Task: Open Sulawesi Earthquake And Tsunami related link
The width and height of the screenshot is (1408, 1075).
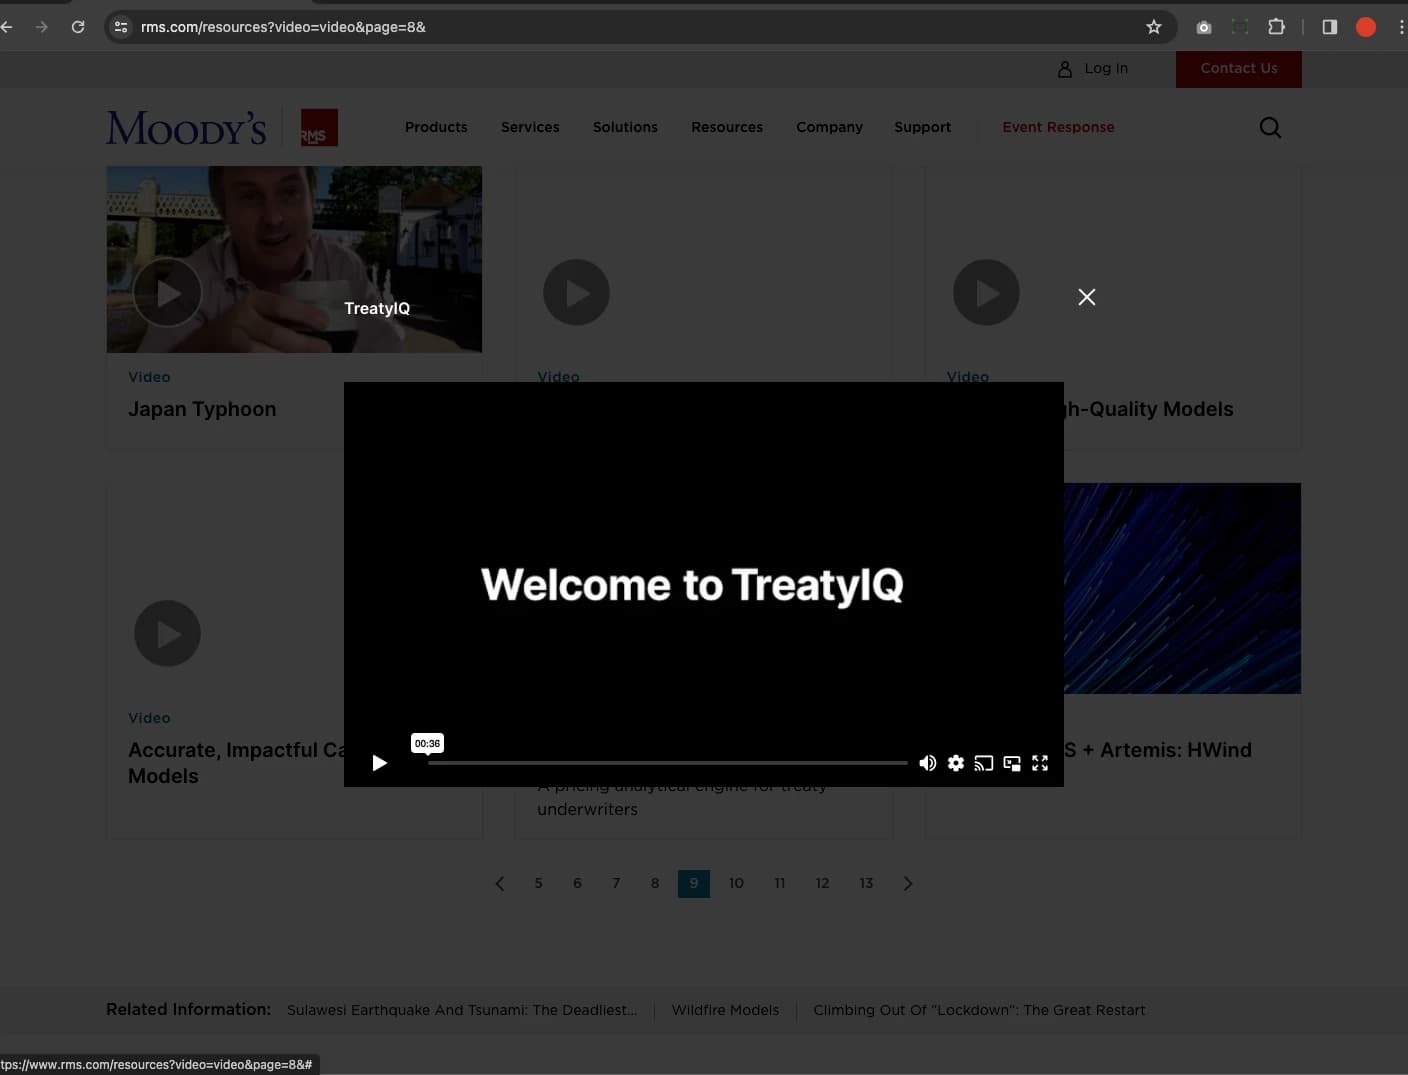Action: 462,1010
